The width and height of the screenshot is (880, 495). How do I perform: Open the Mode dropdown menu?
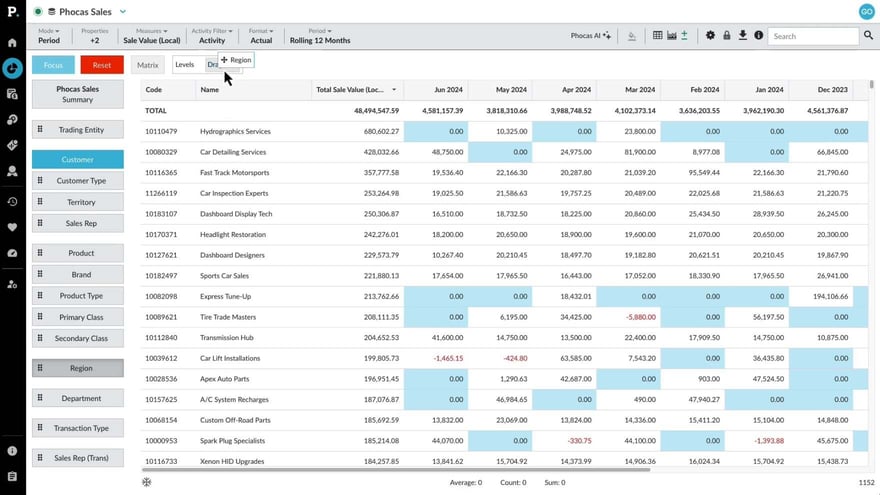[x=49, y=36]
